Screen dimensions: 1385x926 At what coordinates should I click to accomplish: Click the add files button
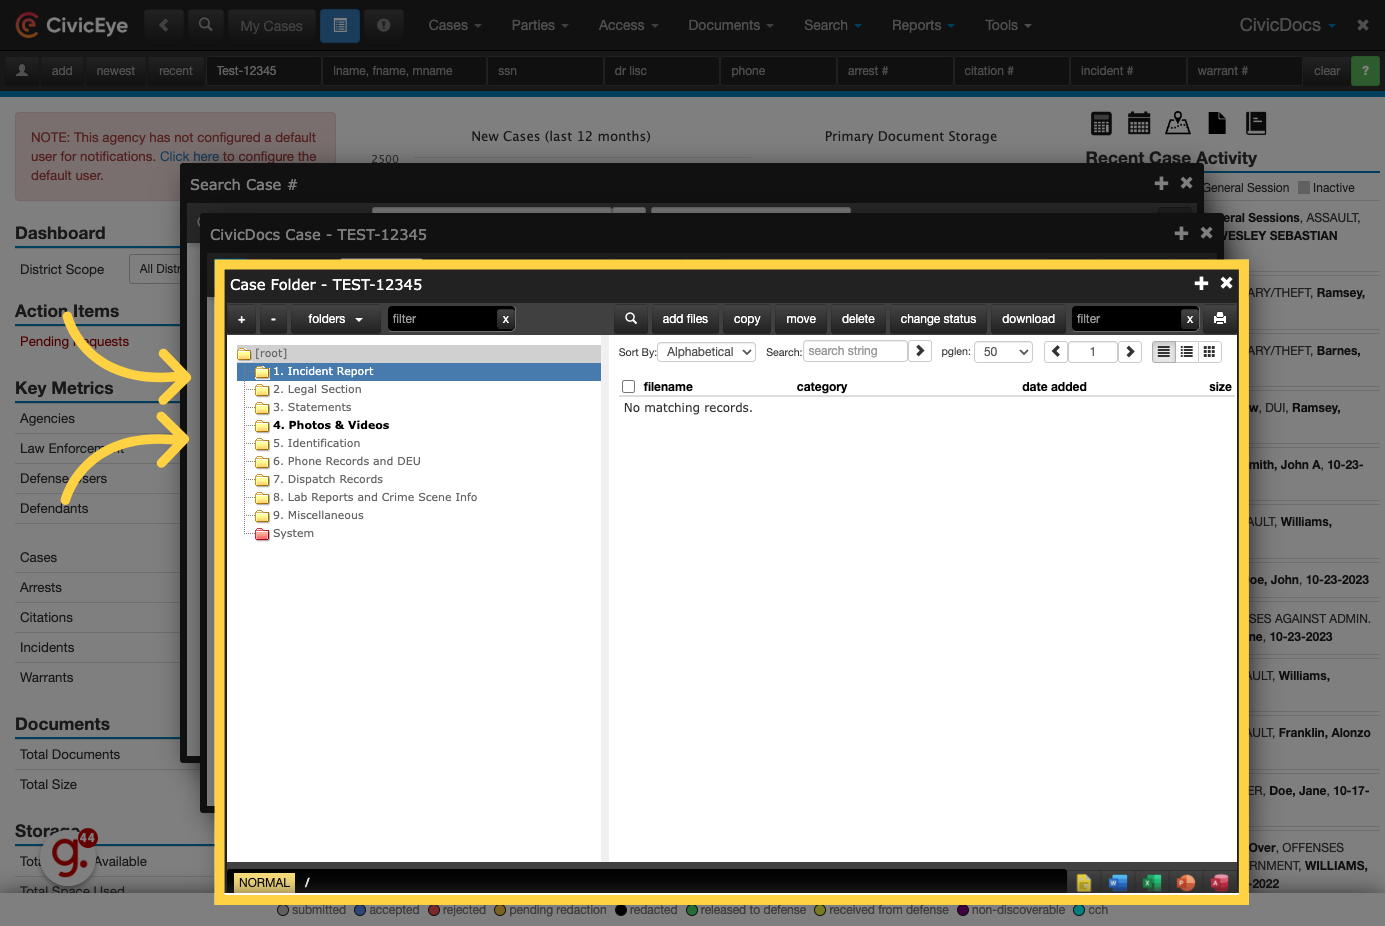coord(685,319)
